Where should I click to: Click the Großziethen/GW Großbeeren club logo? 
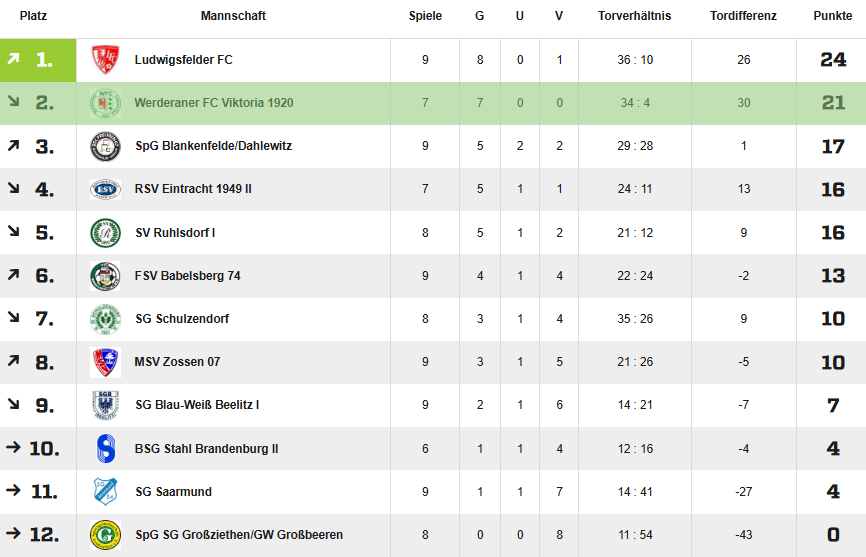[x=105, y=535]
